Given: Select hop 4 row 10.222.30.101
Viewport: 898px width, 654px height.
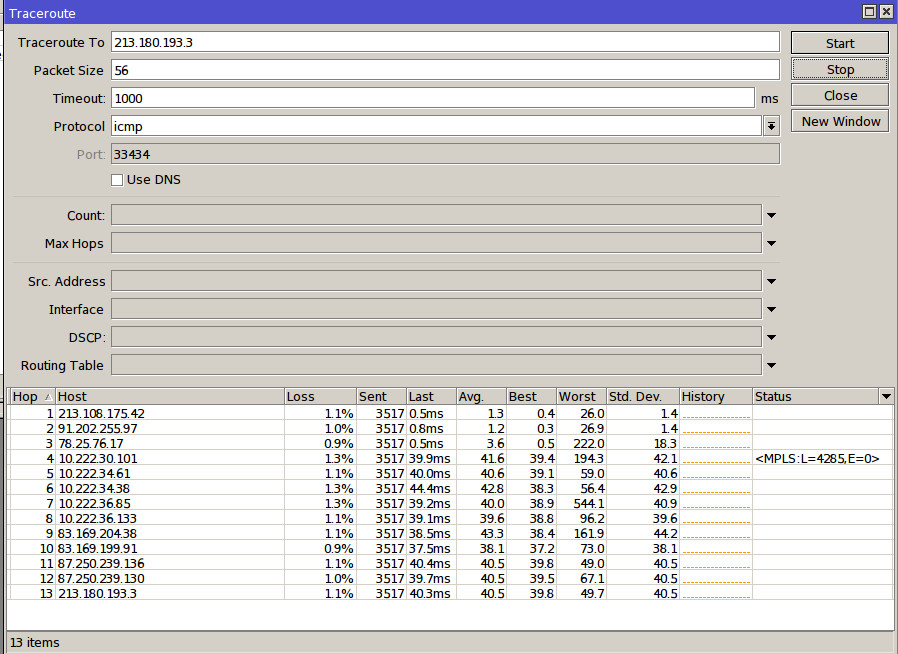Looking at the screenshot, I should pos(98,459).
